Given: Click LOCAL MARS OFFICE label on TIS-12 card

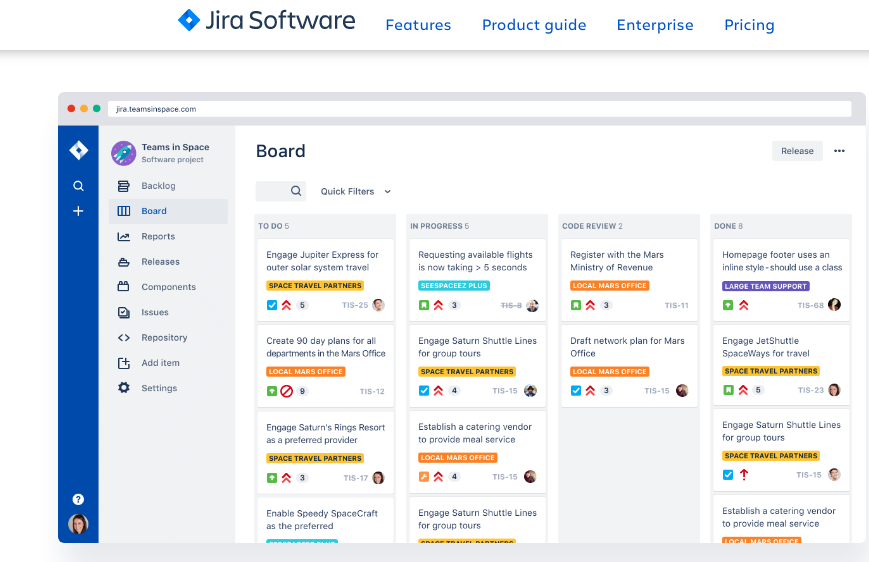Looking at the screenshot, I should coord(305,371).
